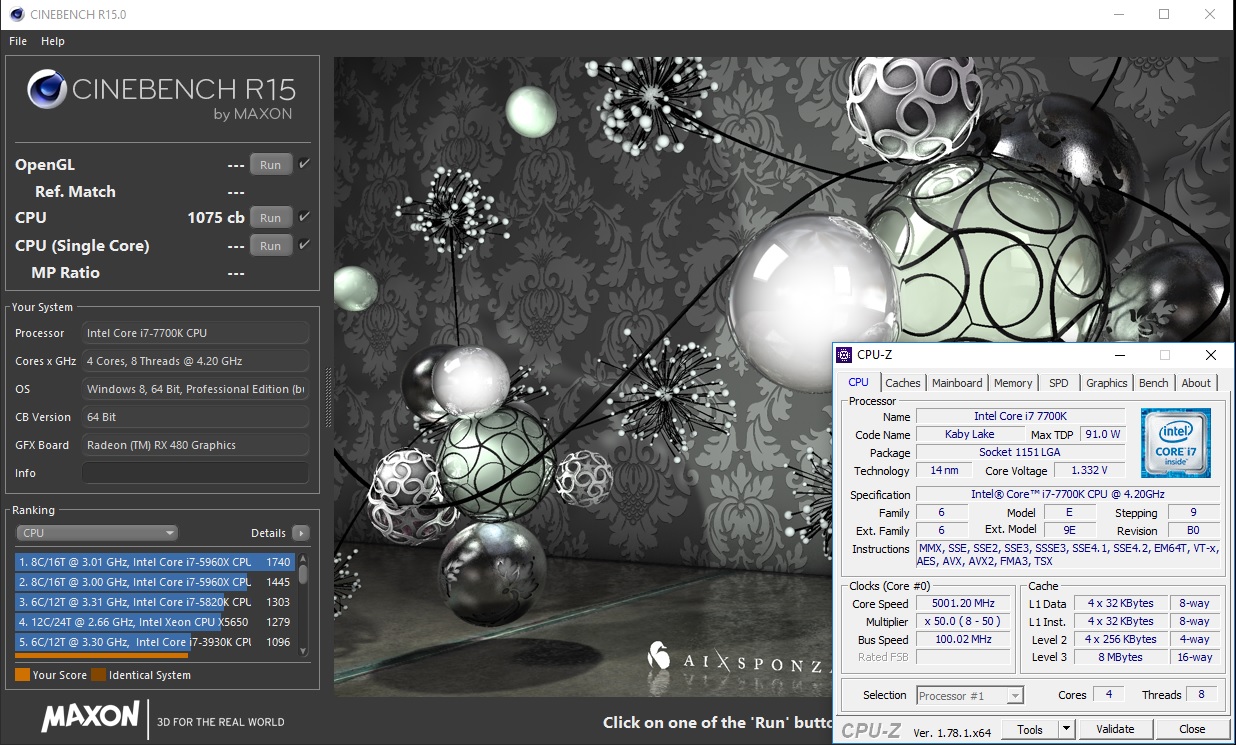Minimize the Cinebench R15 window

[x=1118, y=14]
